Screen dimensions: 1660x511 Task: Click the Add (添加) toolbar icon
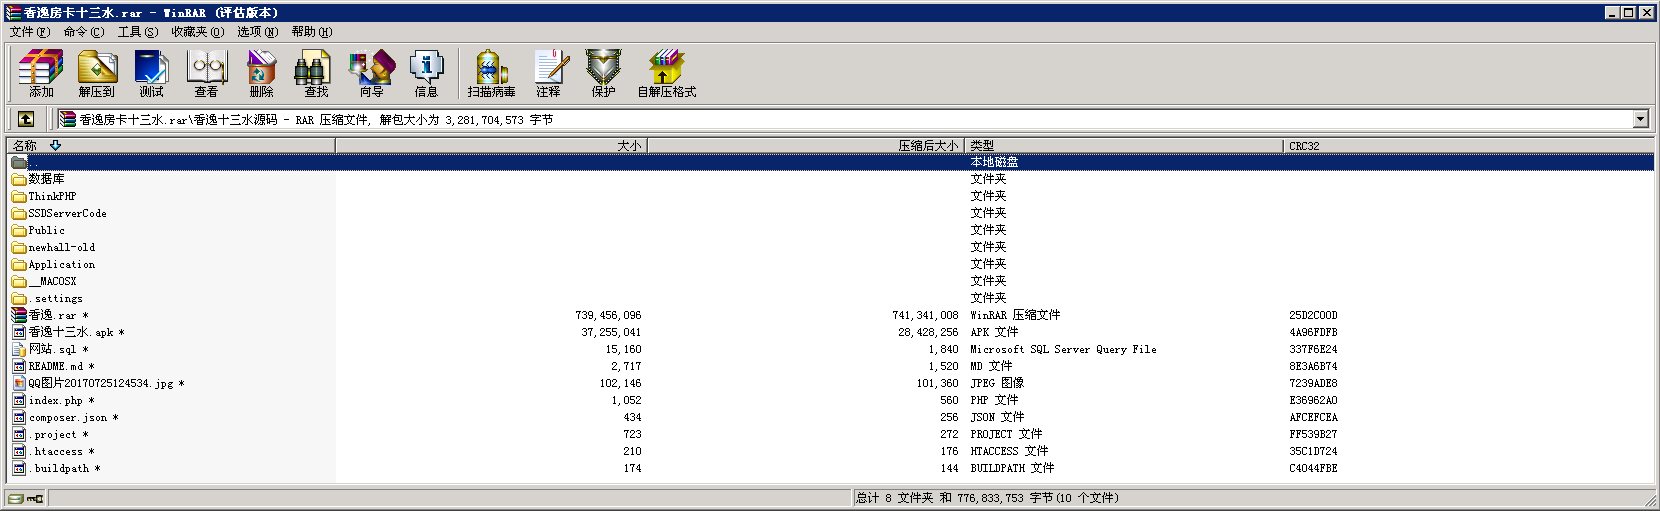[41, 73]
